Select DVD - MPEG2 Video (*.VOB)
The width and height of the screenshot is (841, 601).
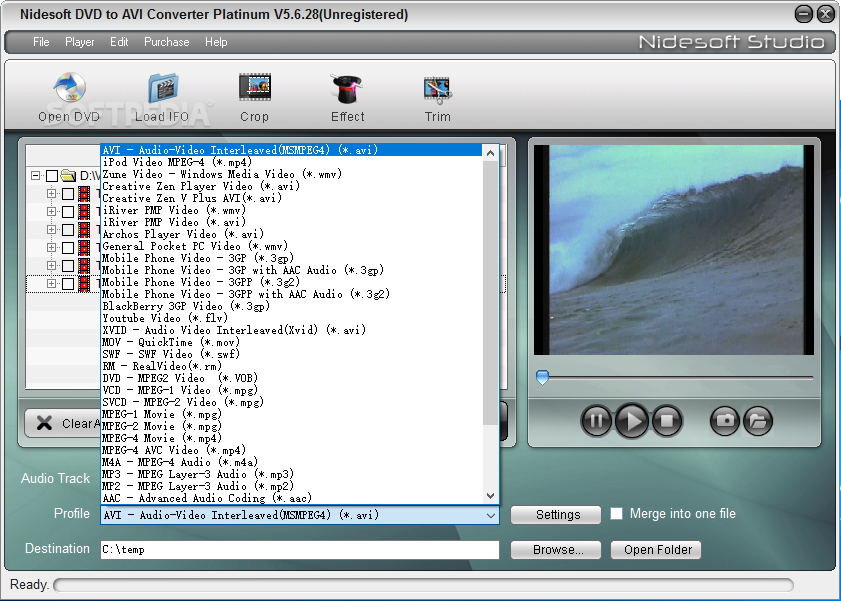coord(292,378)
